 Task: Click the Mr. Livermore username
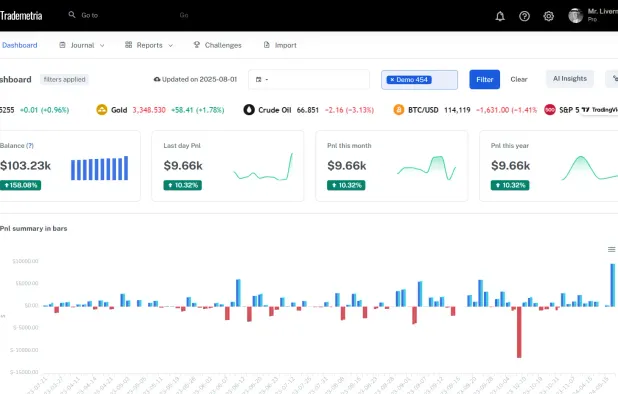click(603, 11)
